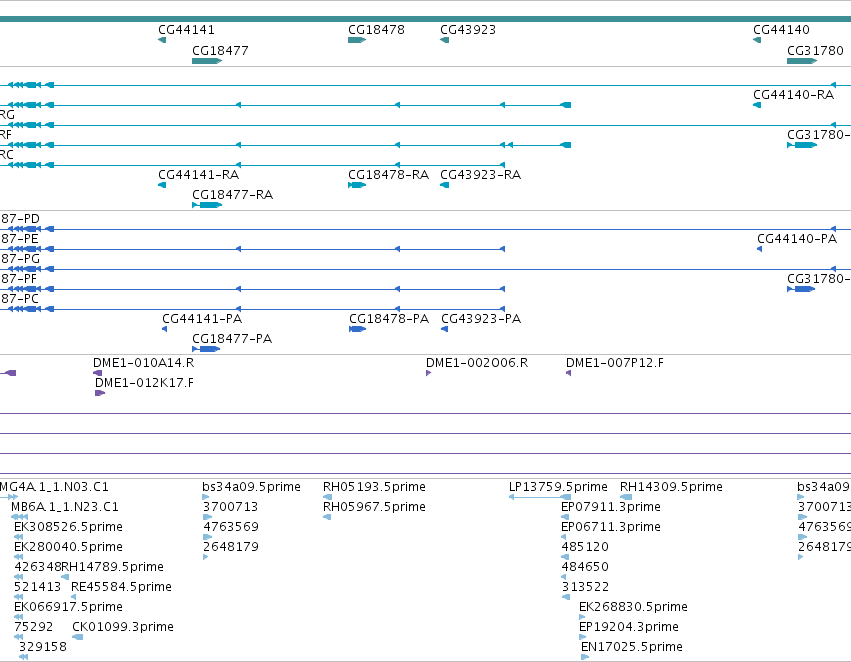Select the EK268830.5prime EST label
This screenshot has height=662, width=851.
coord(633,607)
